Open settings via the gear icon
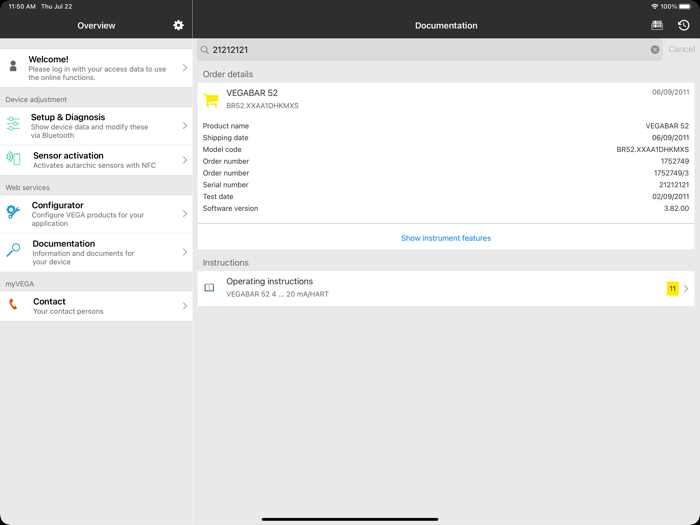Screen dimensions: 700x525 click(178, 25)
